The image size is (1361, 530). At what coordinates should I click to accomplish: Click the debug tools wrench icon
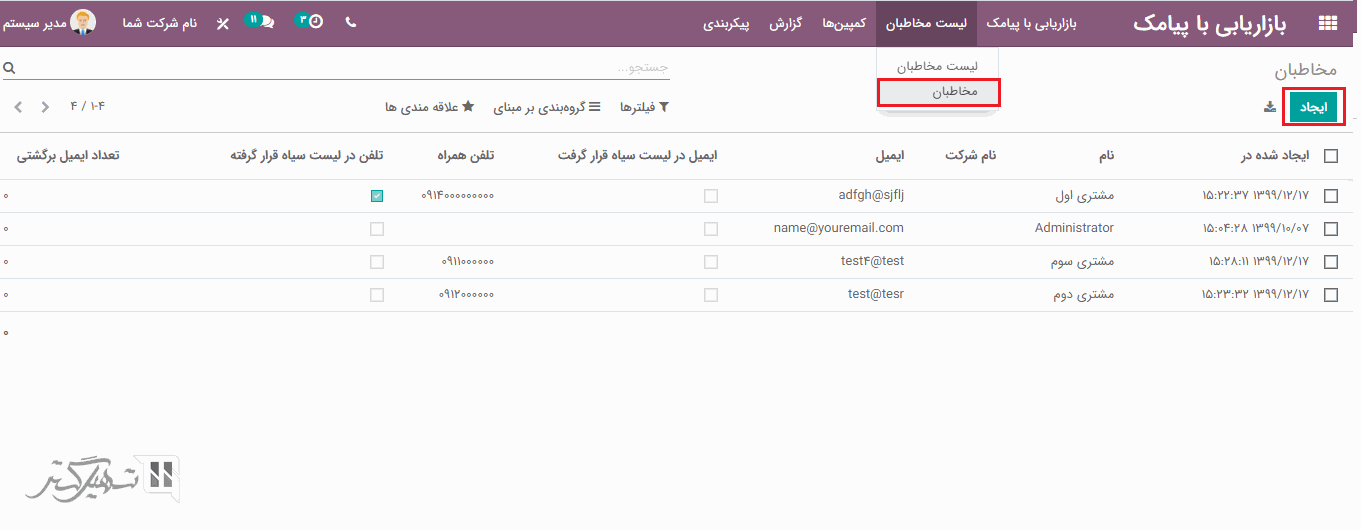[x=222, y=22]
